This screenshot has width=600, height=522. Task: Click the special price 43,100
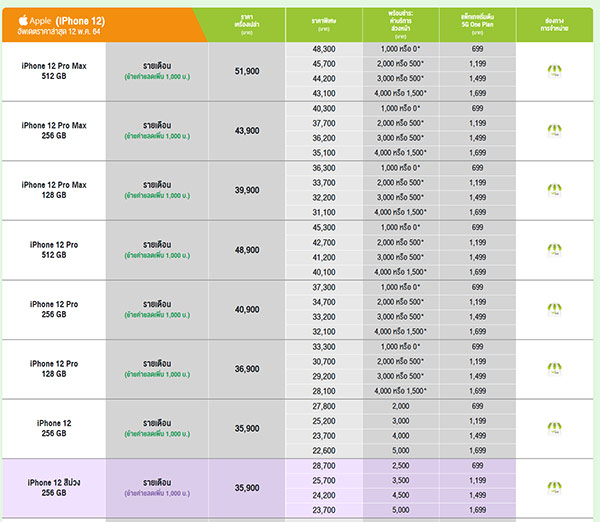(x=324, y=93)
